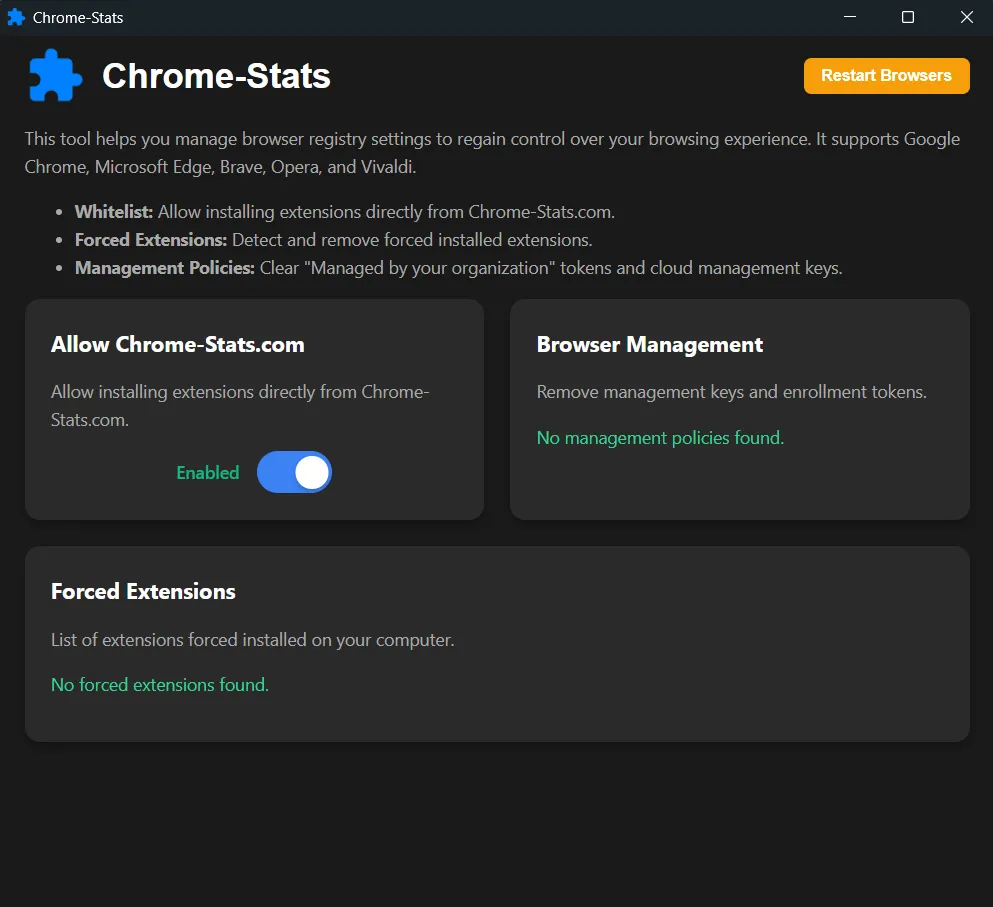Click the Chrome-Stats title bar text
This screenshot has width=993, height=907.
point(78,18)
